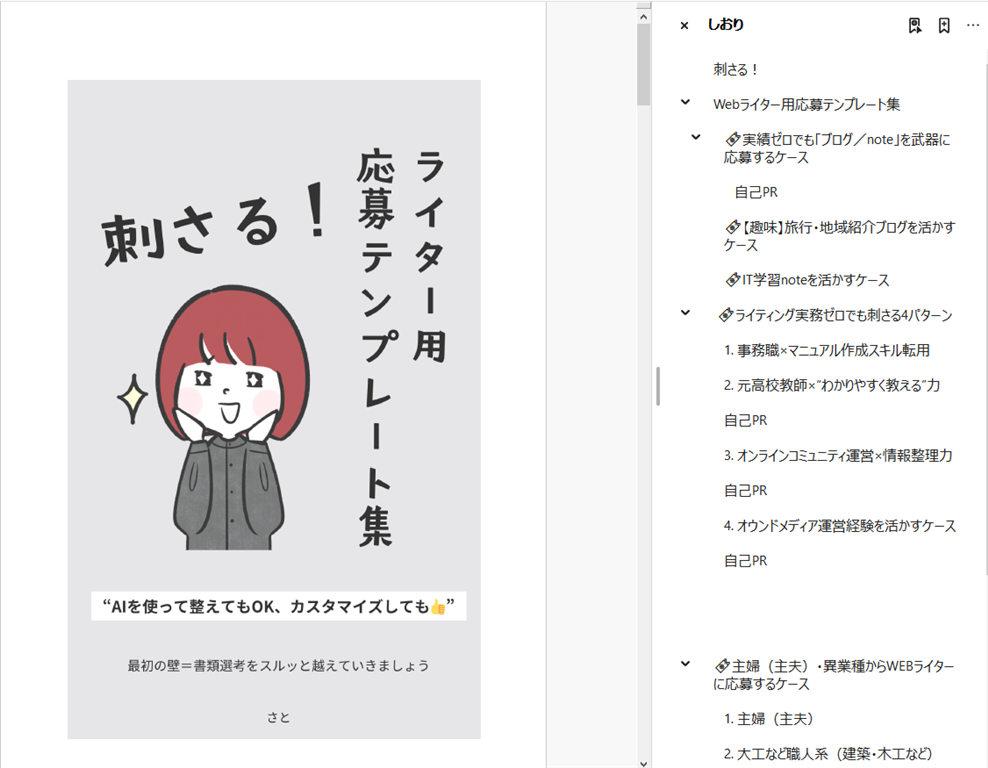The width and height of the screenshot is (988, 768).
Task: Click the scroll down arrow of document scrollbar
Action: 643,760
